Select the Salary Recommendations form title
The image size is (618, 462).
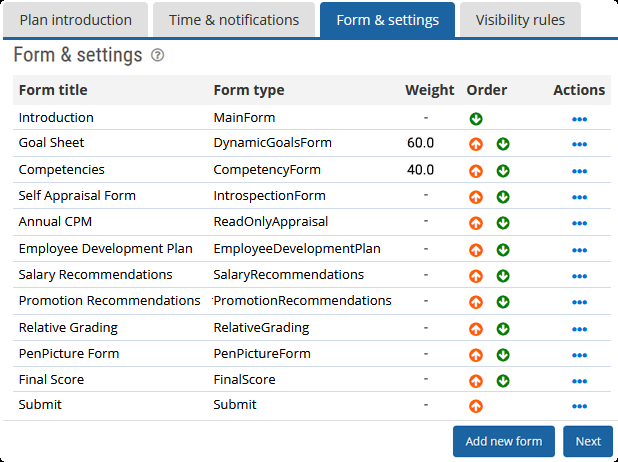tap(95, 274)
